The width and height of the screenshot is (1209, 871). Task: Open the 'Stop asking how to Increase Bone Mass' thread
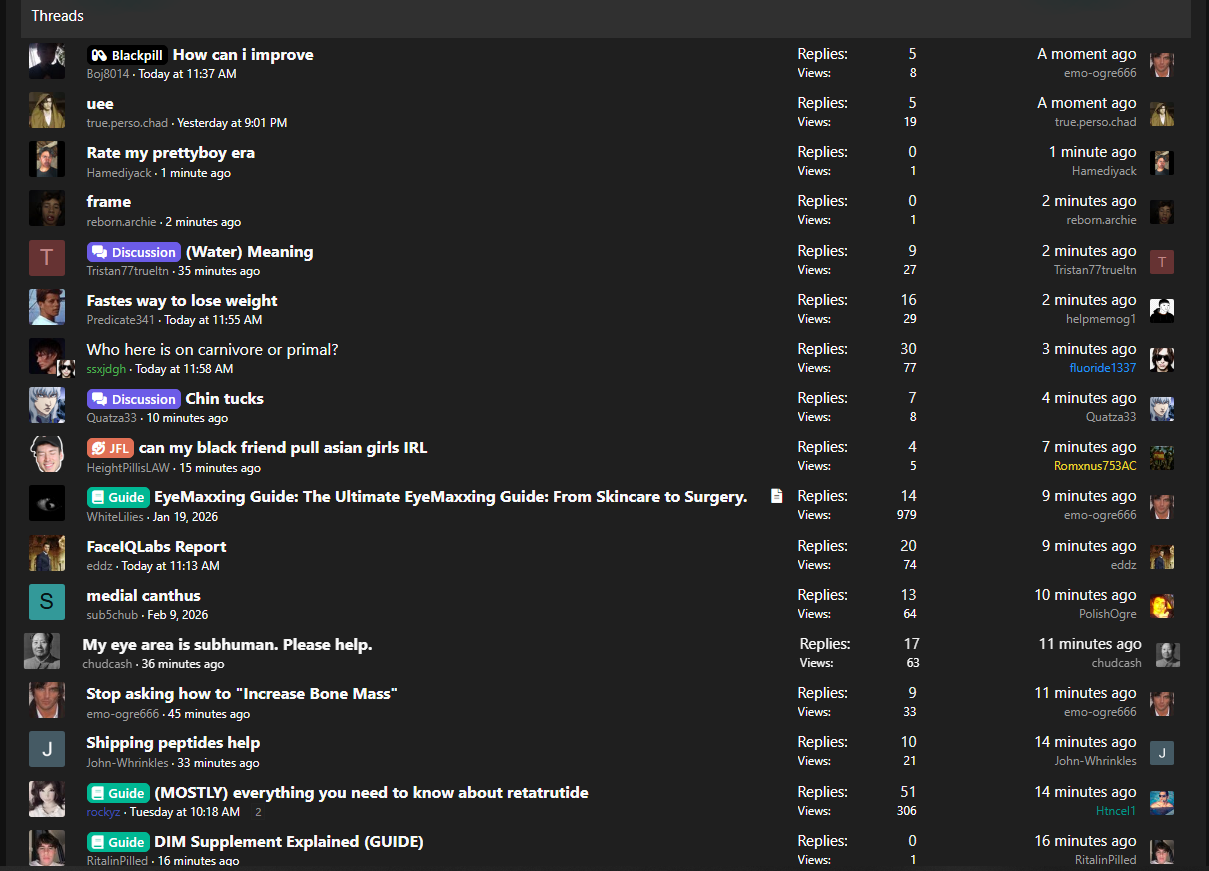[x=242, y=694]
